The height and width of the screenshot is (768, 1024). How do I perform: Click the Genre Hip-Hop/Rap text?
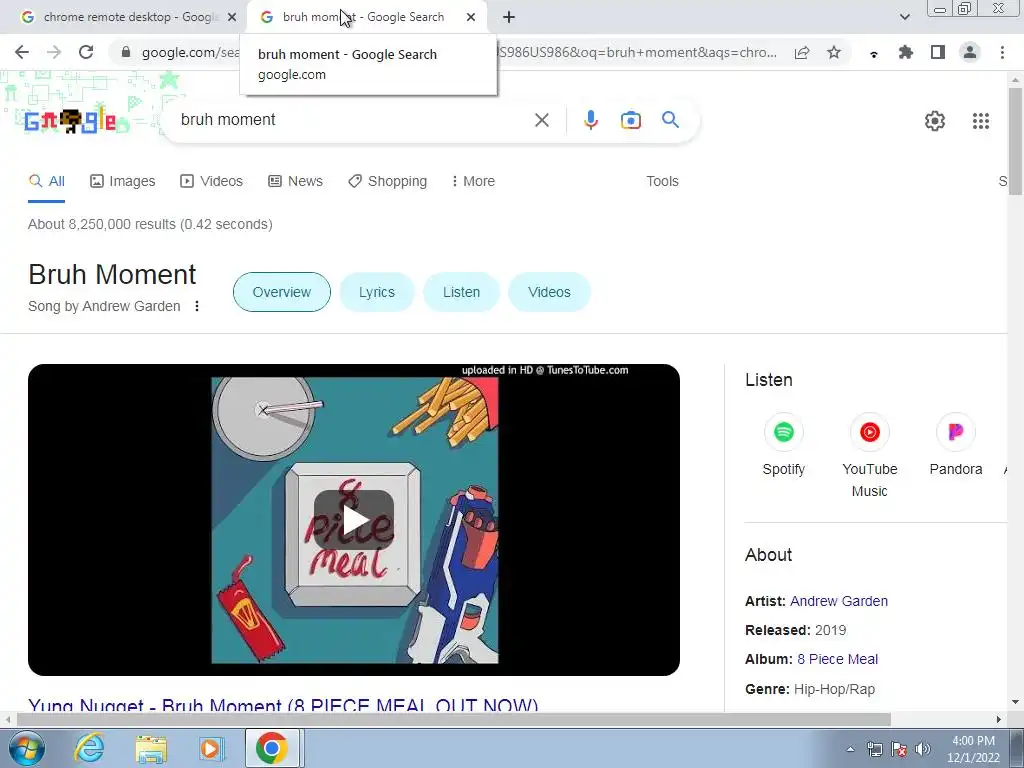810,689
